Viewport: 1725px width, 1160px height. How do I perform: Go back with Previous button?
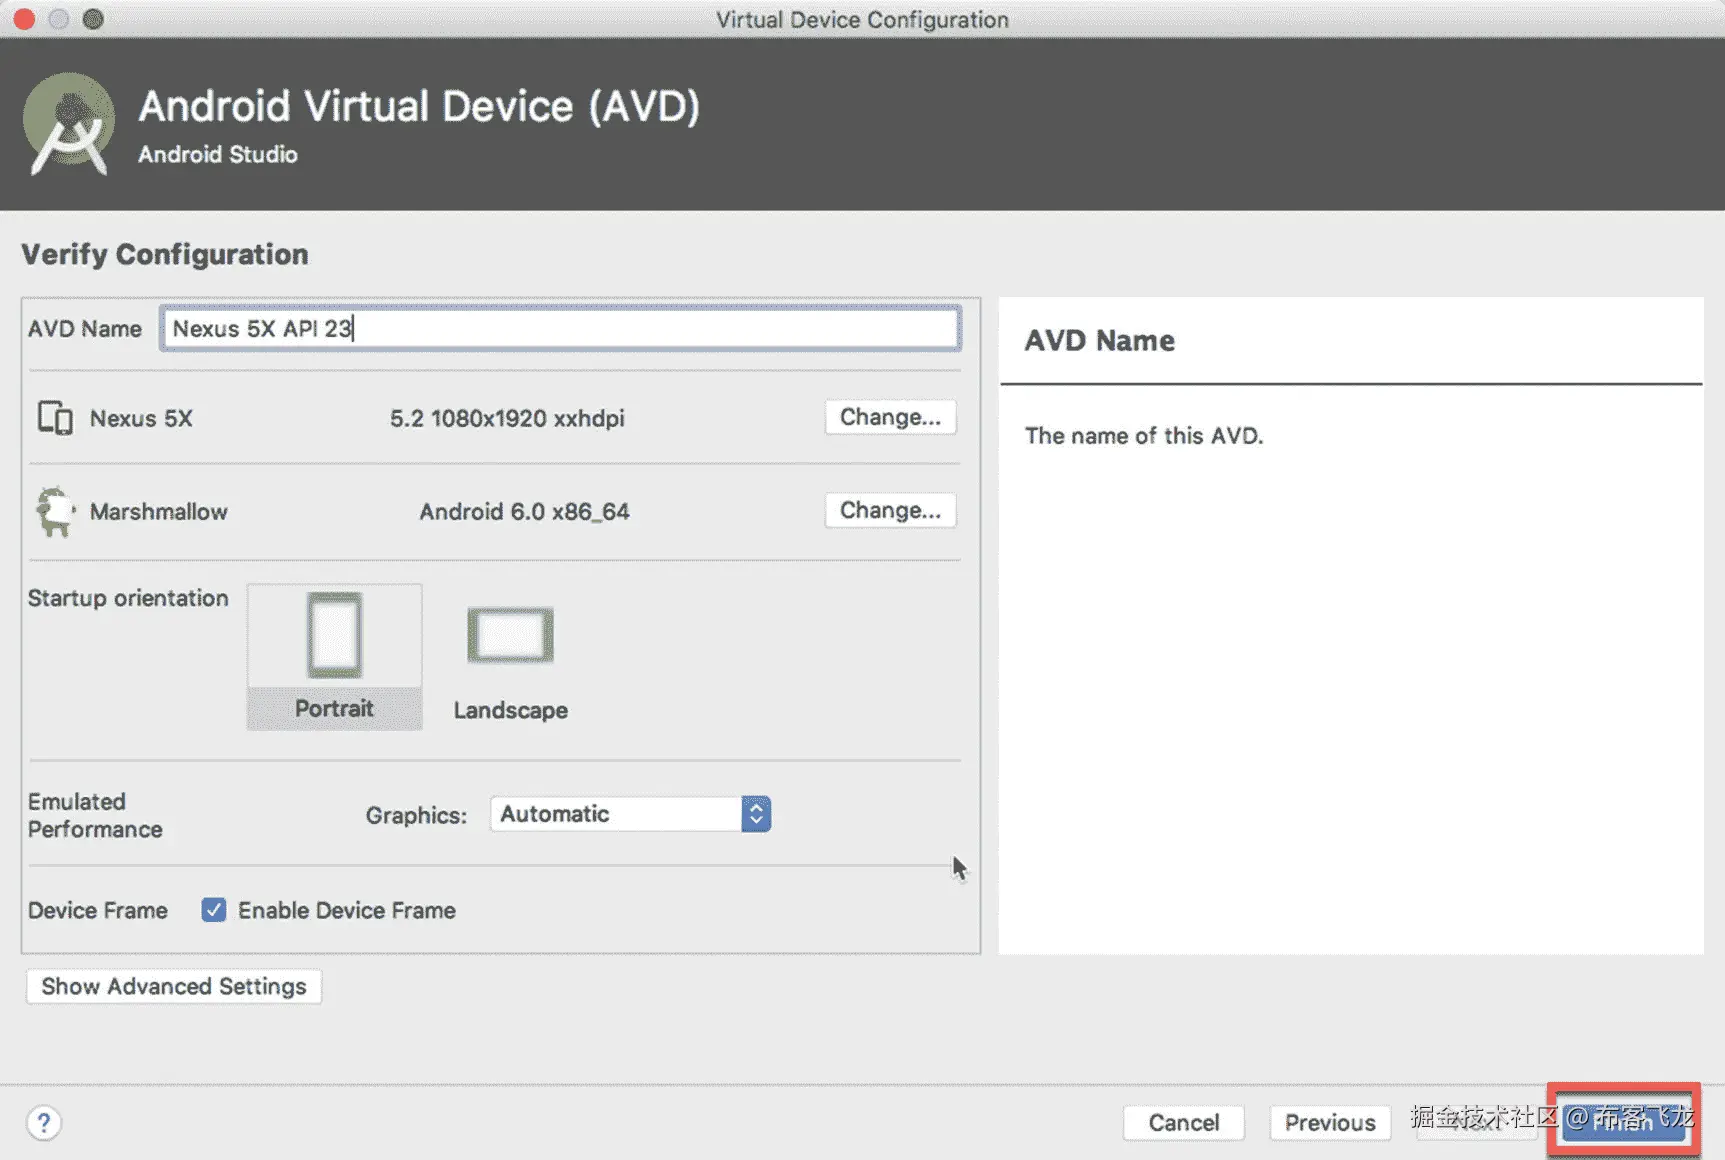[1330, 1123]
